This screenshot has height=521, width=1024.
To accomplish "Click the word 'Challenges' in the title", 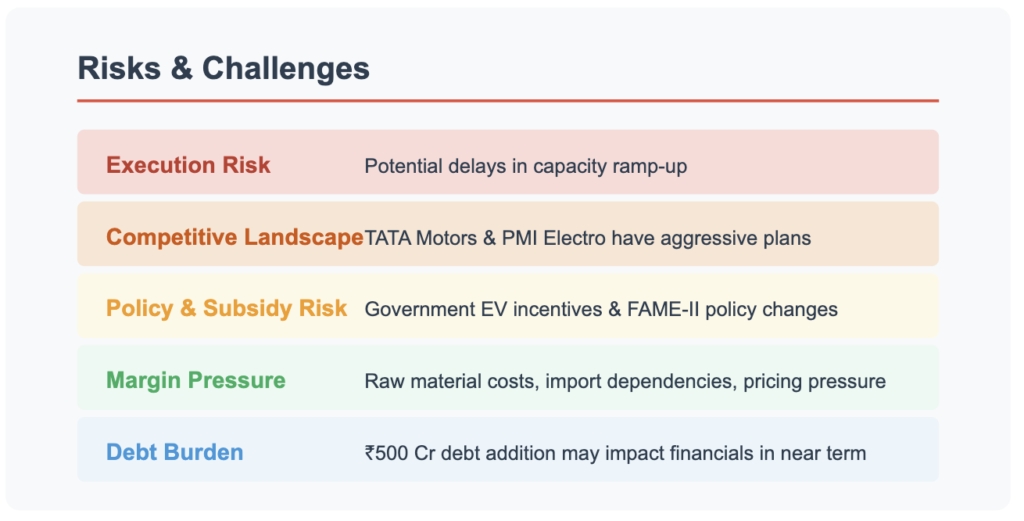I will click(286, 69).
